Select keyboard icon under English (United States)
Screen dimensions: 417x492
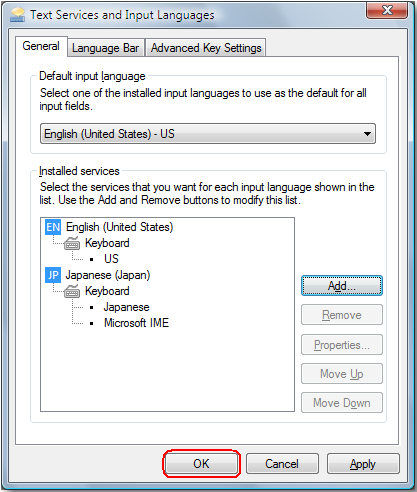click(x=72, y=243)
